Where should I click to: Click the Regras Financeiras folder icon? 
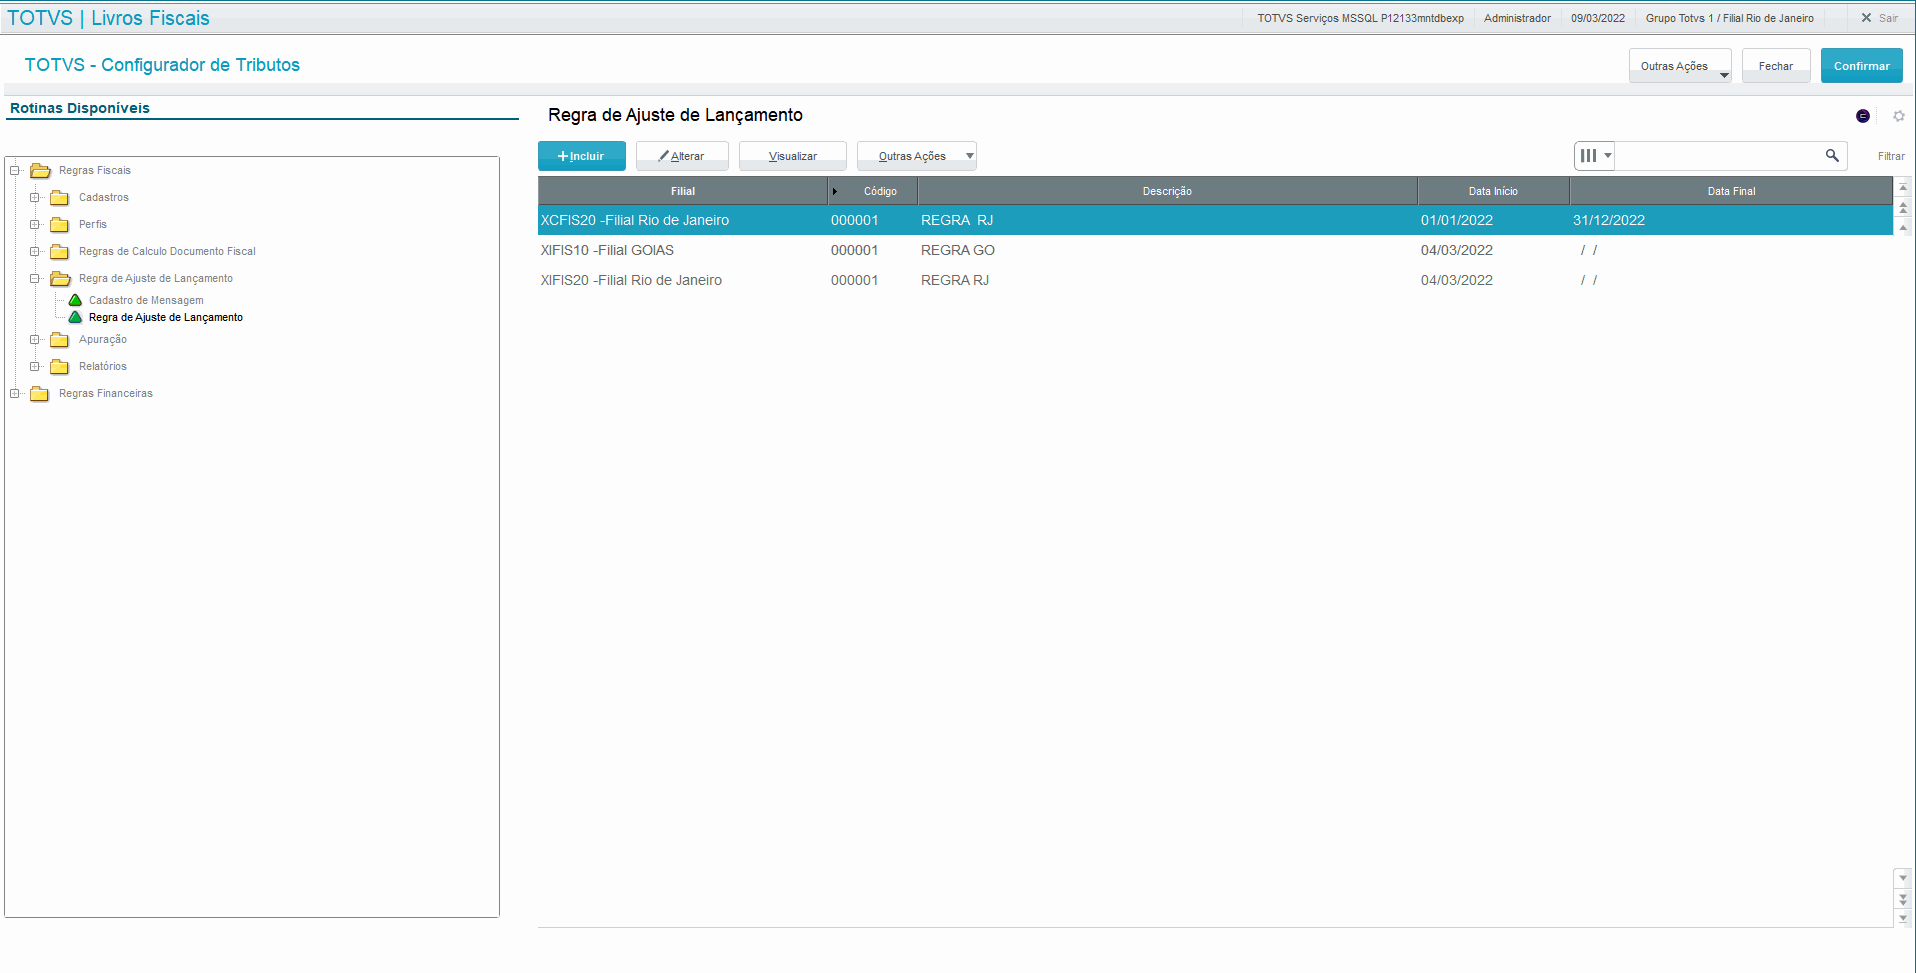pos(40,394)
